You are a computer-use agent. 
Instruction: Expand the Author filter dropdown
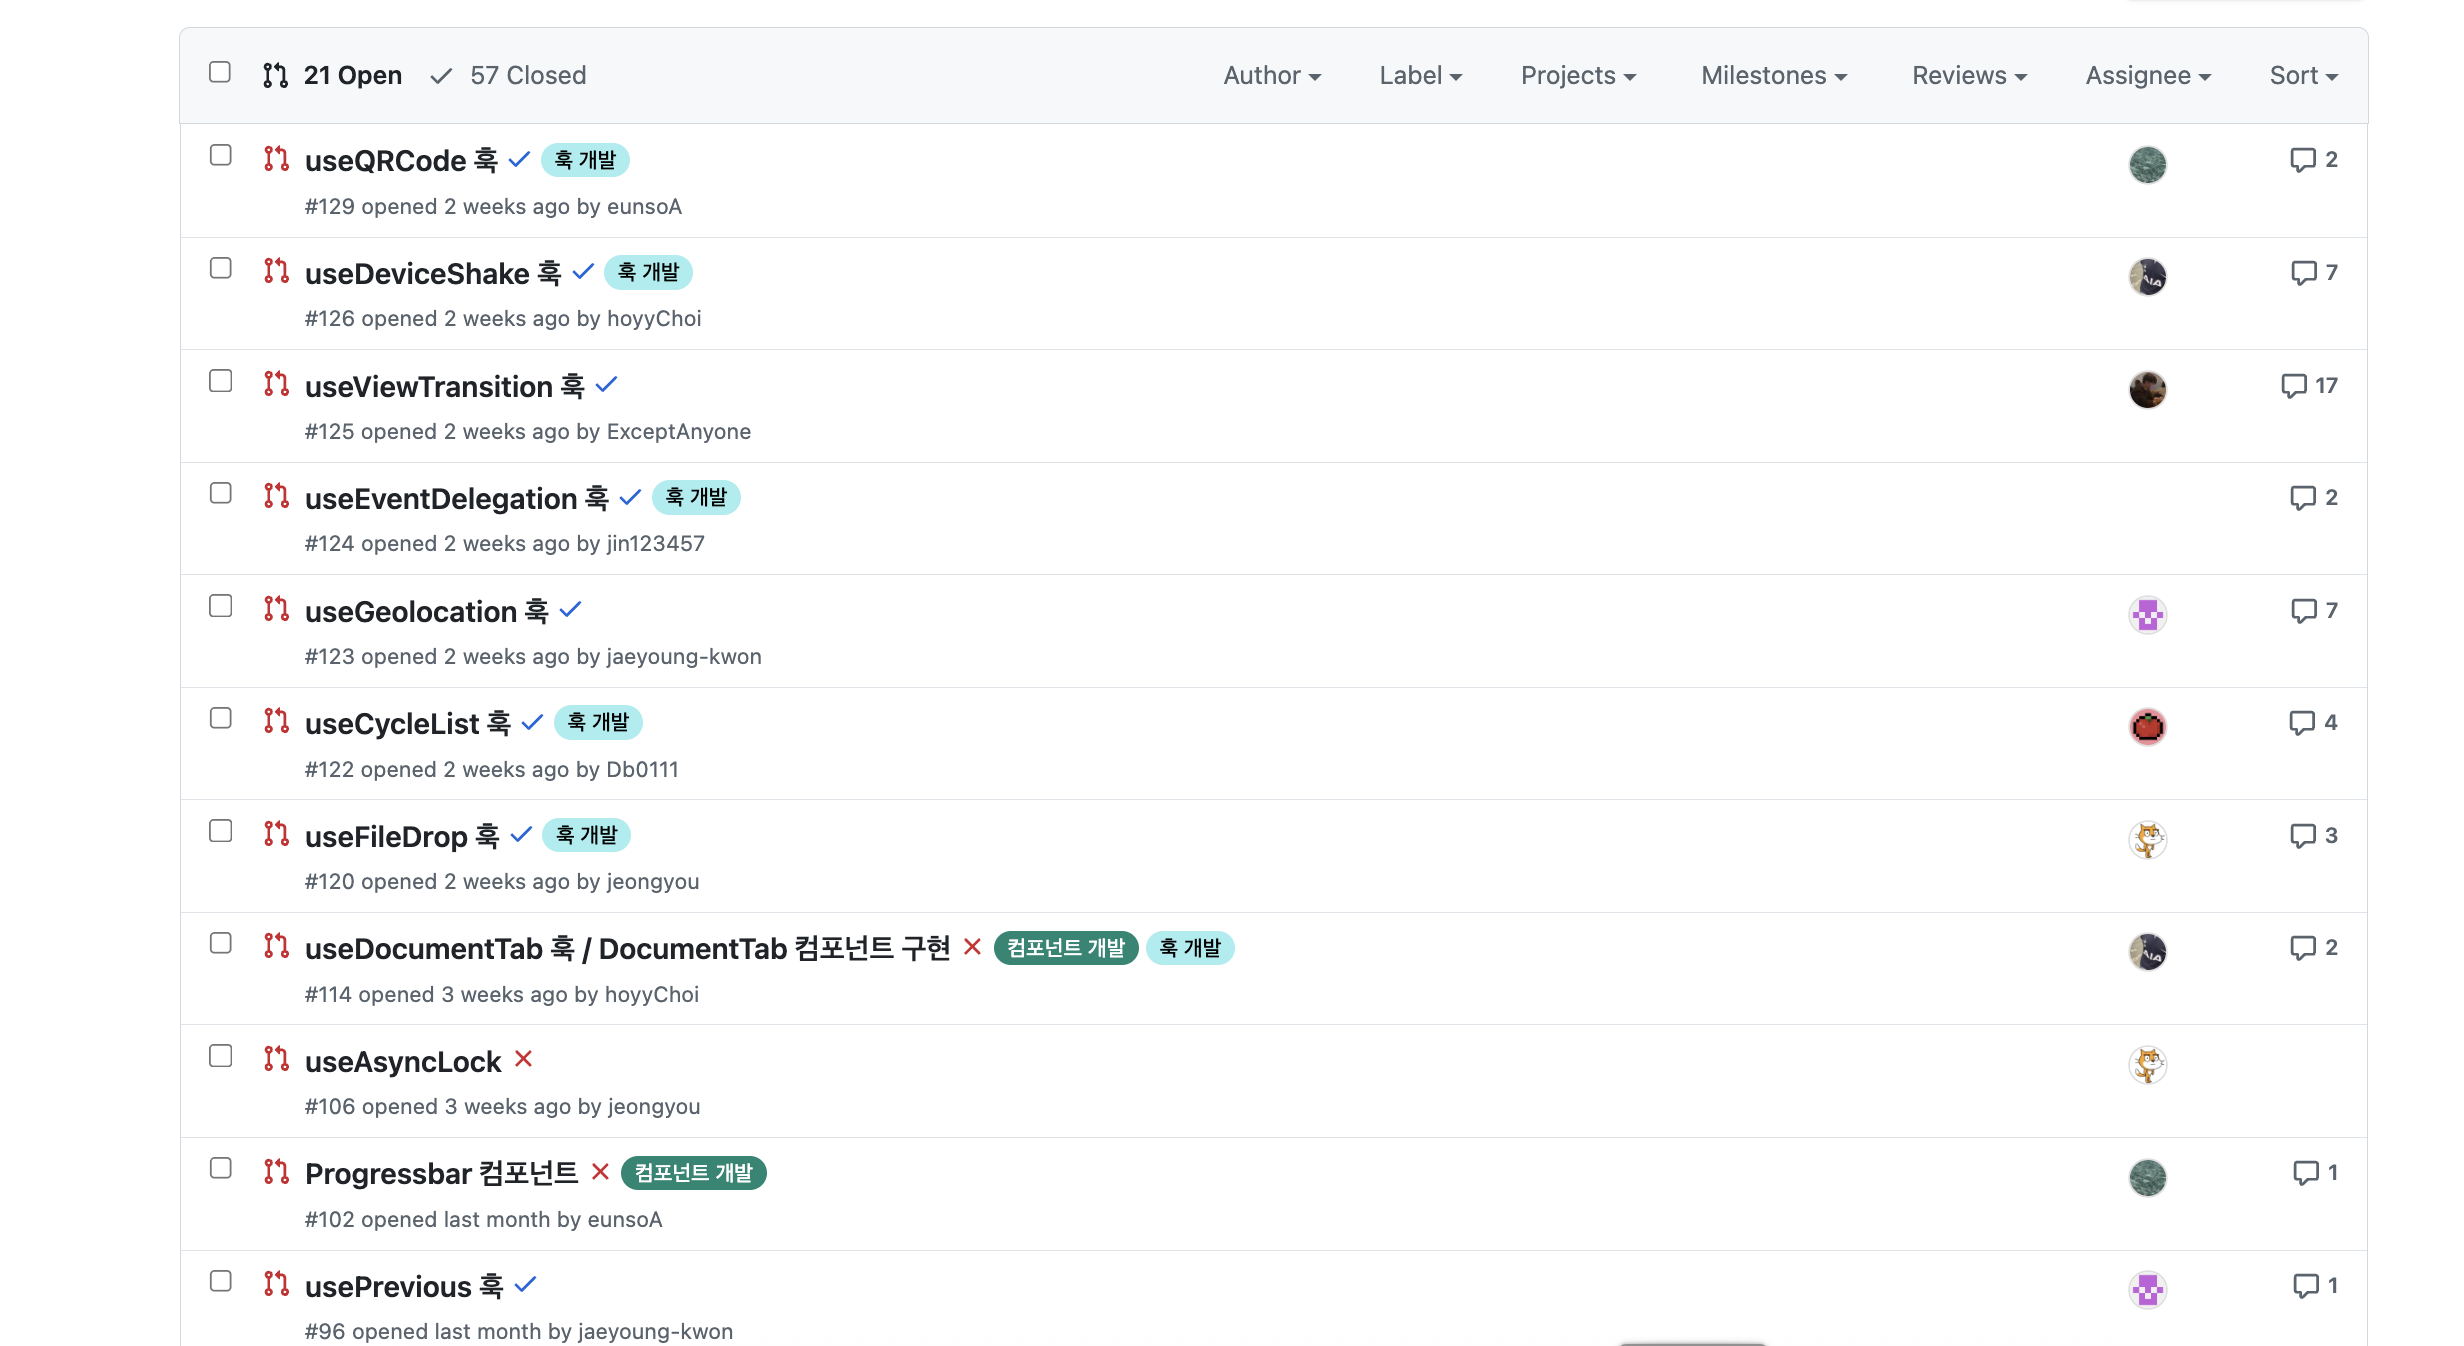1272,76
